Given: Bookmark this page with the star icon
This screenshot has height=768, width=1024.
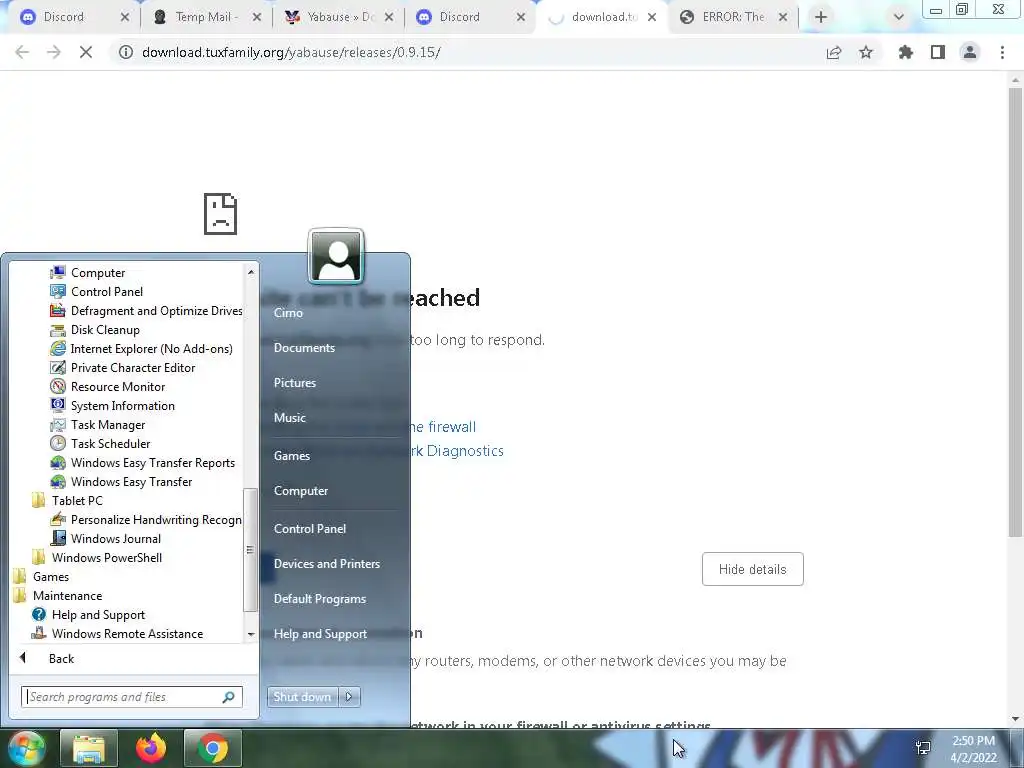Looking at the screenshot, I should click(866, 52).
